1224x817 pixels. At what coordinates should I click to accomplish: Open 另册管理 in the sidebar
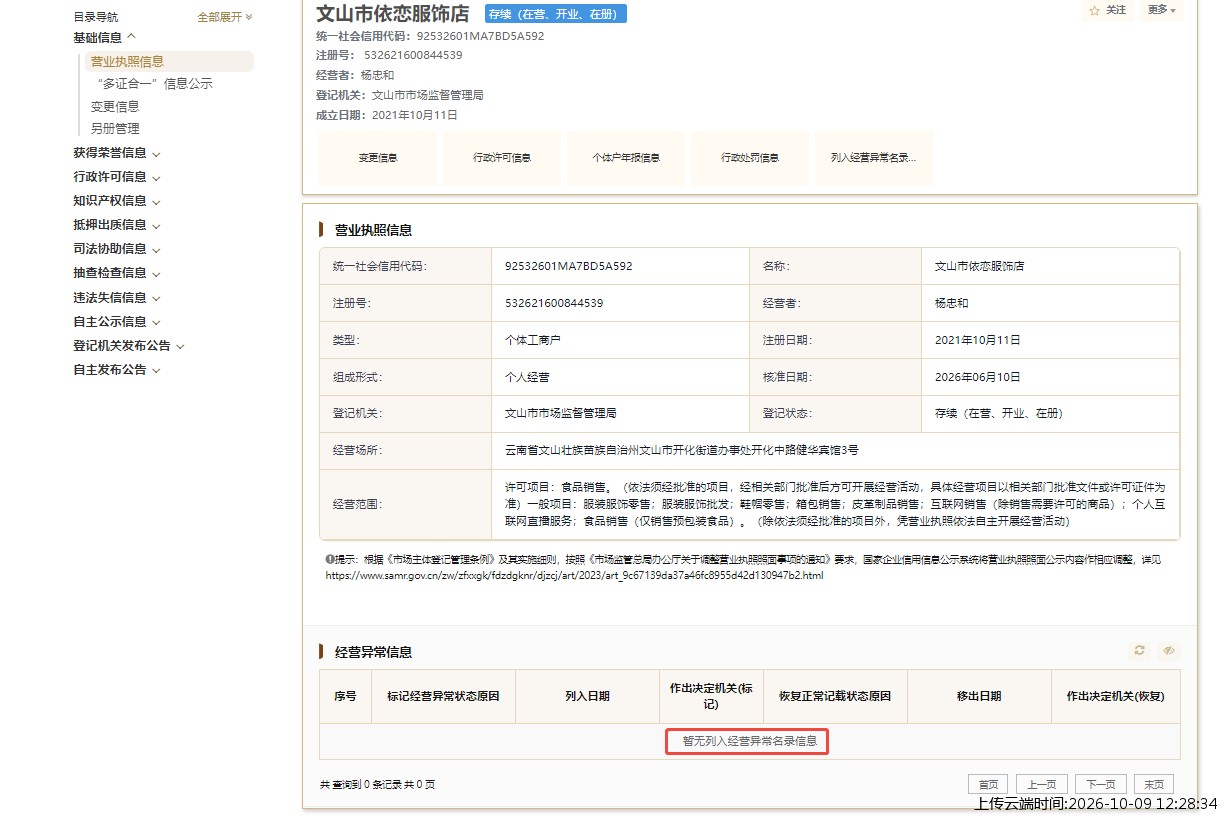coord(115,128)
